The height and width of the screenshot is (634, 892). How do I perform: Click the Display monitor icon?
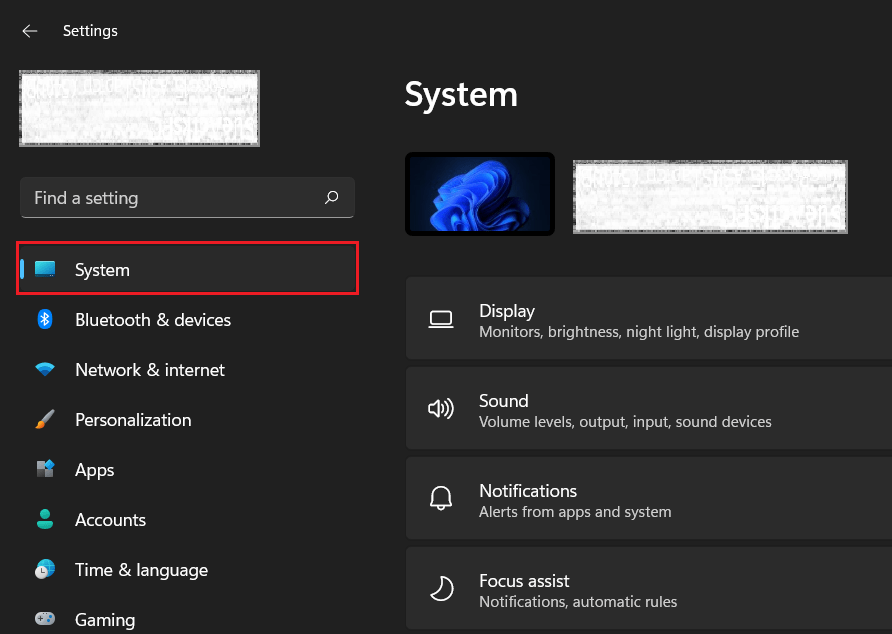coord(441,319)
